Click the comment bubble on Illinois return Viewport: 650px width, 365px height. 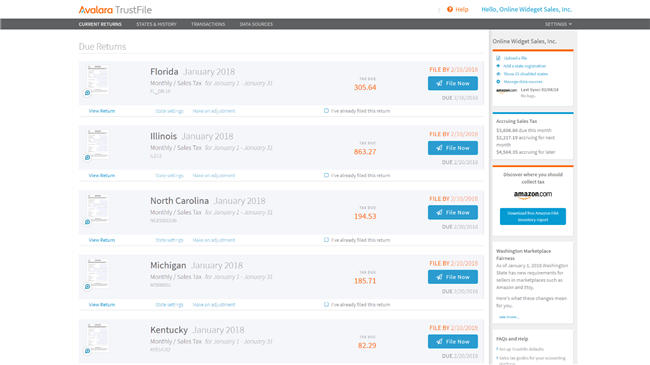coord(87,158)
